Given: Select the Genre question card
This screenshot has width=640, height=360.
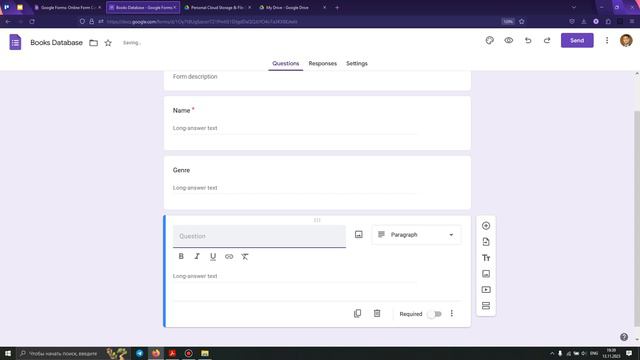Looking at the screenshot, I should point(317,182).
